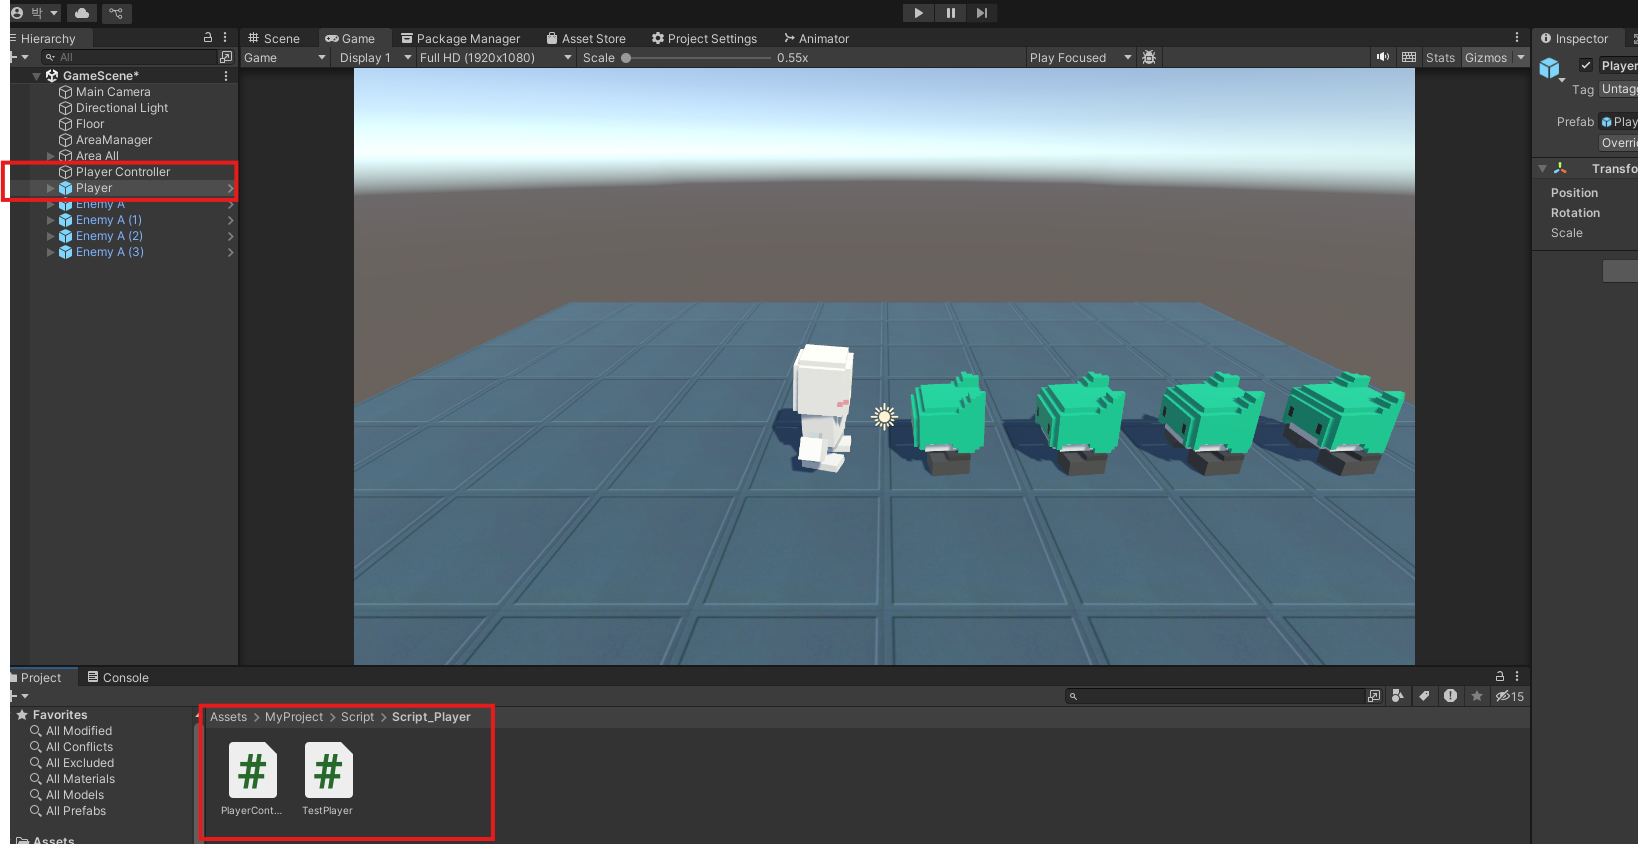
Task: Collapse the Transform component
Action: click(x=1543, y=169)
